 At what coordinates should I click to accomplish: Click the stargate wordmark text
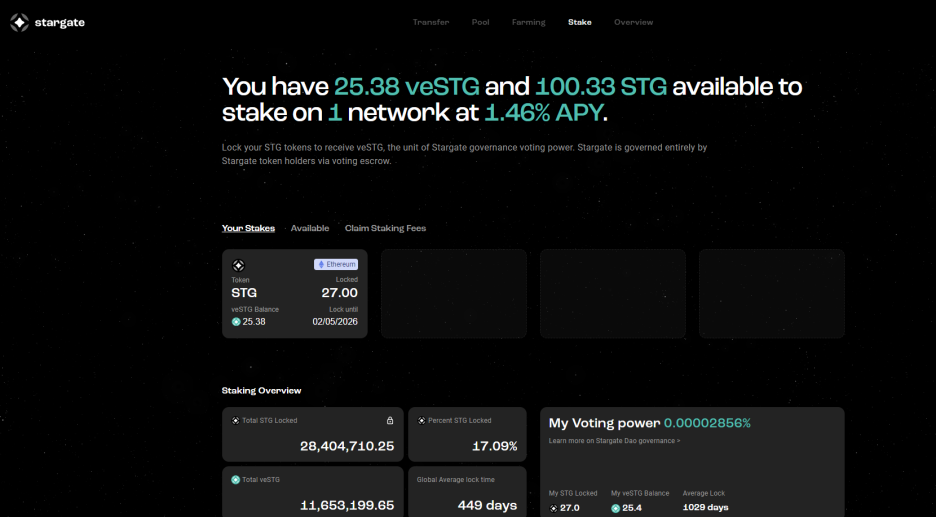tap(60, 23)
